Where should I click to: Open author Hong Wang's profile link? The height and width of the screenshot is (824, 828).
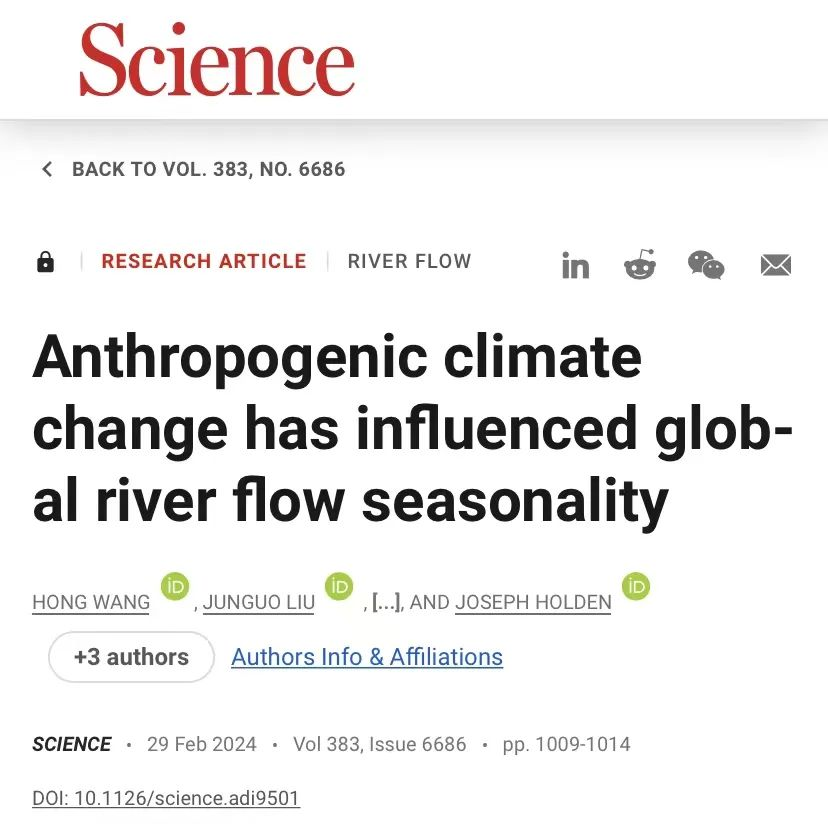tap(91, 602)
